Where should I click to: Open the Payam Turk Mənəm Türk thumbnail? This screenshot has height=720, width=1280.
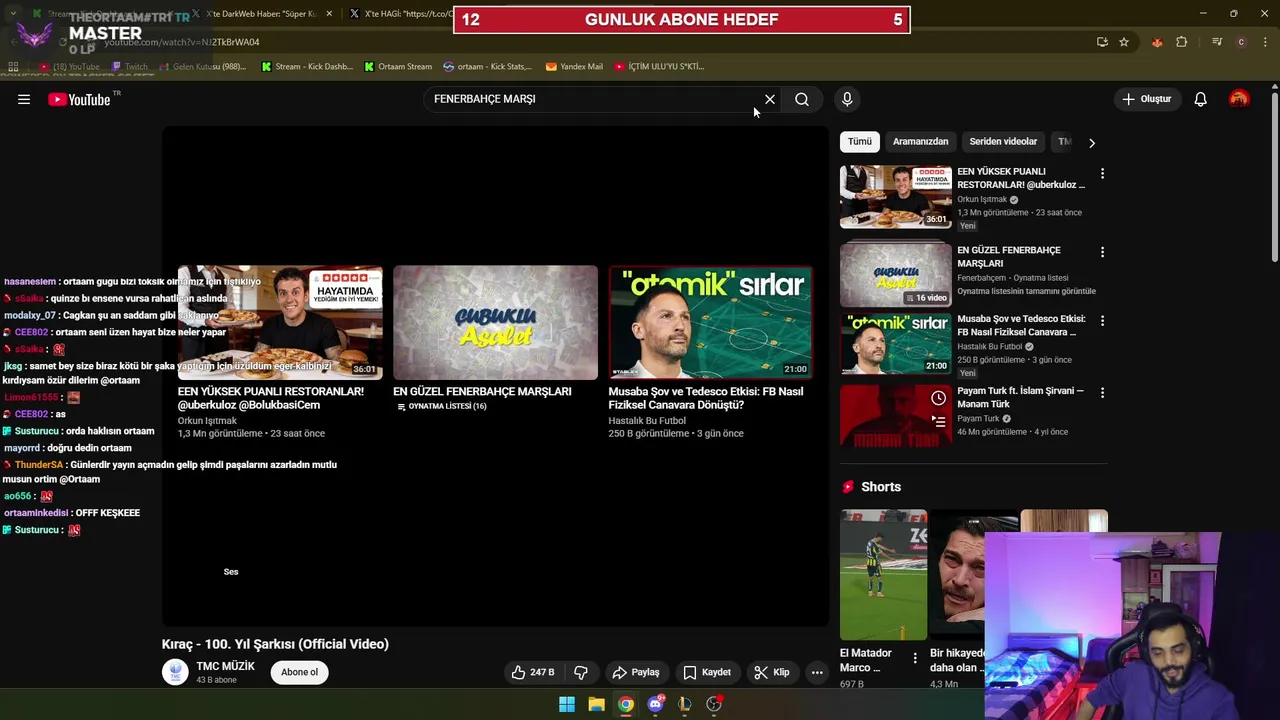(x=896, y=416)
